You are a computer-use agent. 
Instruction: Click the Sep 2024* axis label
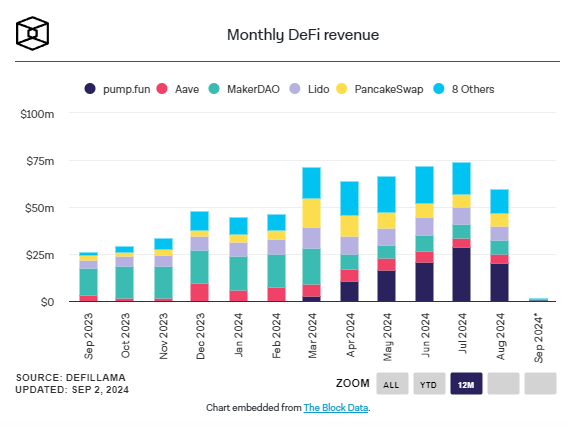(539, 339)
